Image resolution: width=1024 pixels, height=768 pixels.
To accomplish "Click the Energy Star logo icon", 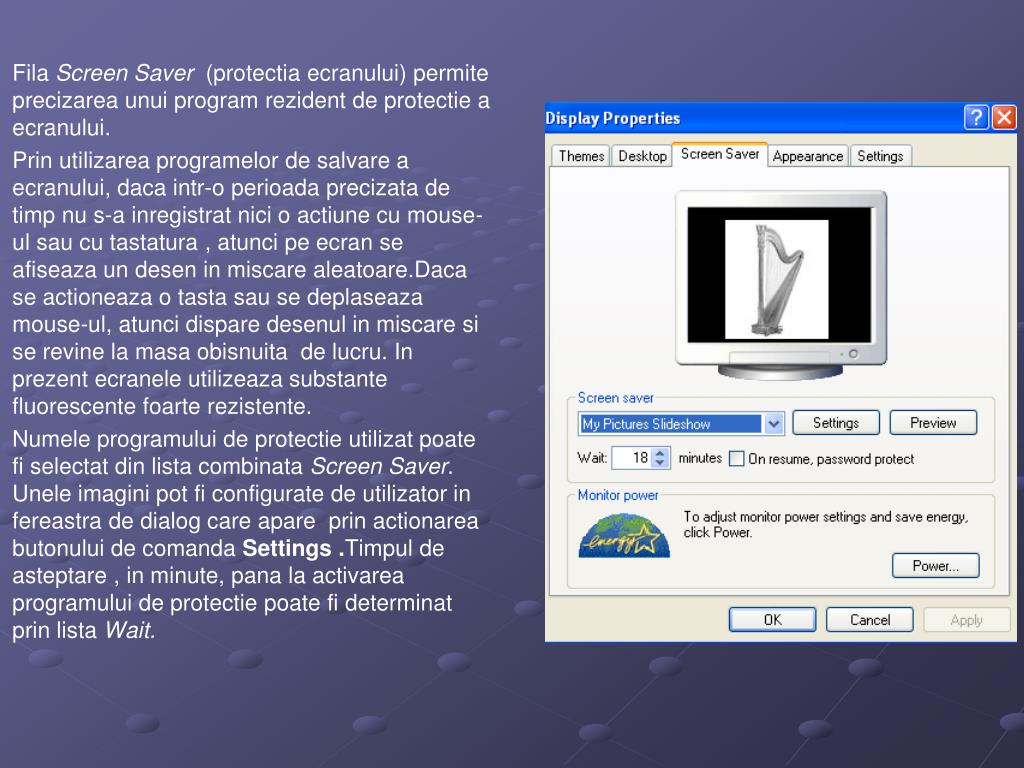I will click(x=624, y=536).
